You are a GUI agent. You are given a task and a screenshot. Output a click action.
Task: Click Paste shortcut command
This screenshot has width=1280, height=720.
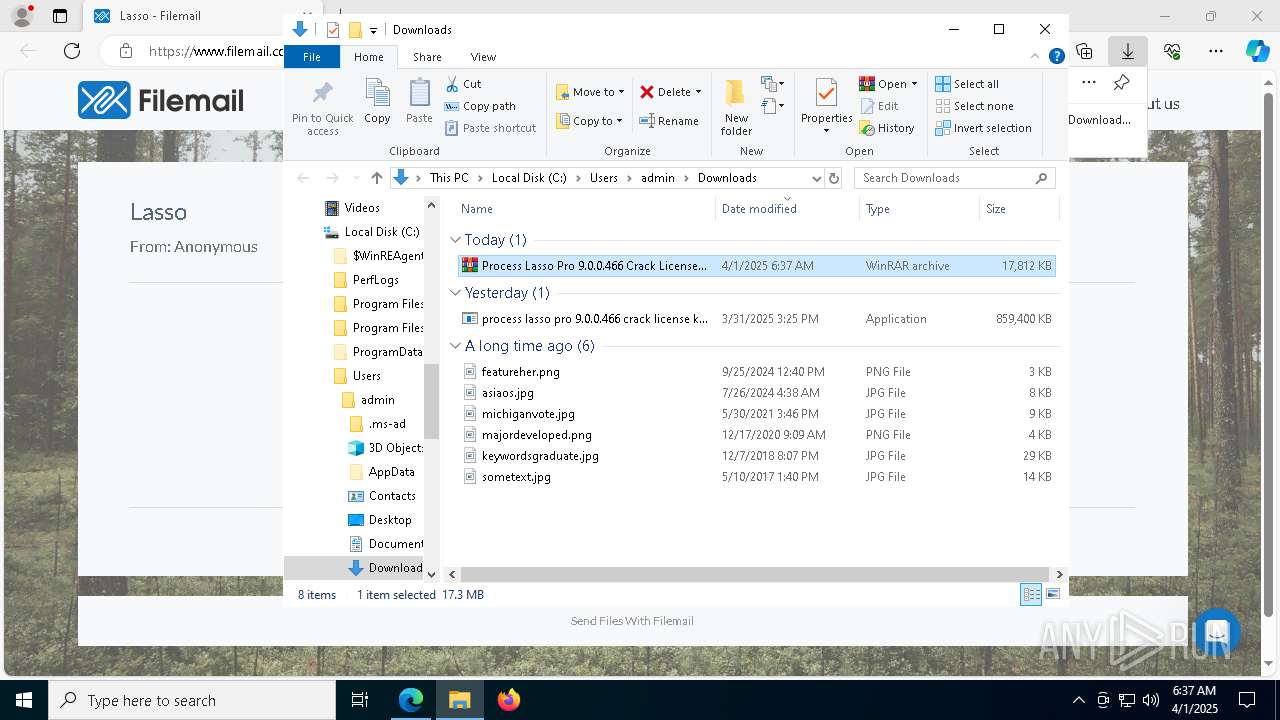coord(491,128)
